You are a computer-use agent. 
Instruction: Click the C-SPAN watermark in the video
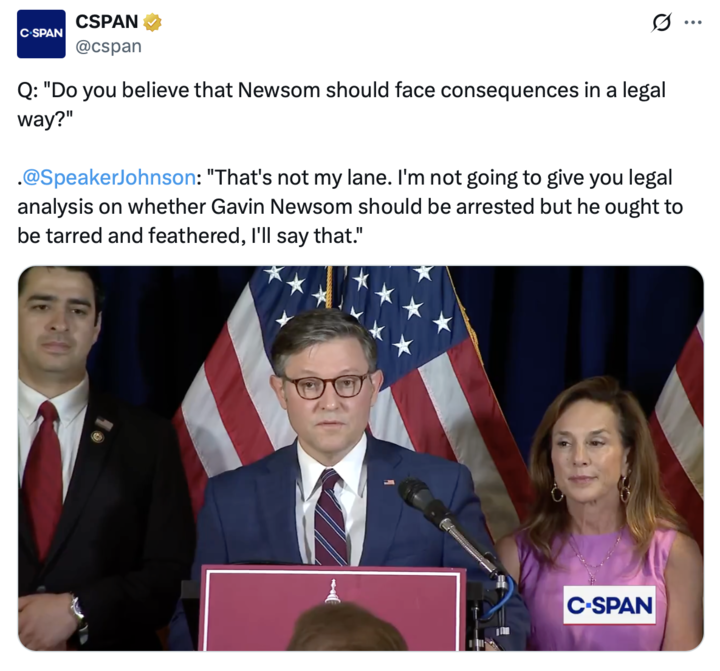(609, 605)
